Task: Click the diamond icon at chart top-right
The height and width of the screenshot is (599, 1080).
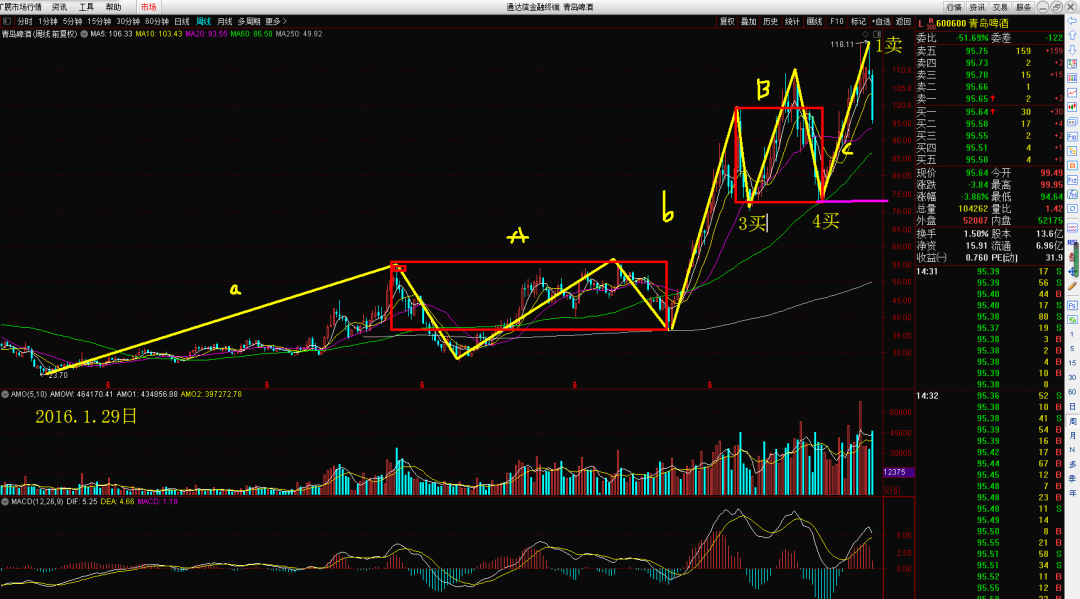Action: (866, 34)
